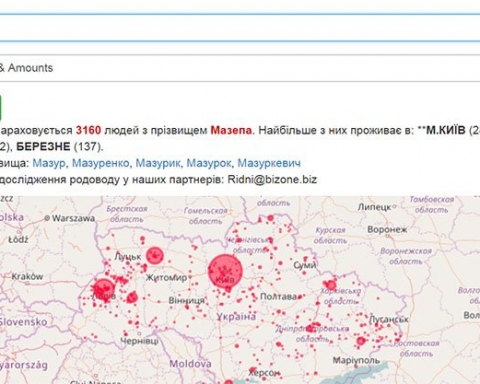
Task: Open the Мазуренко surname link
Action: pos(100,163)
